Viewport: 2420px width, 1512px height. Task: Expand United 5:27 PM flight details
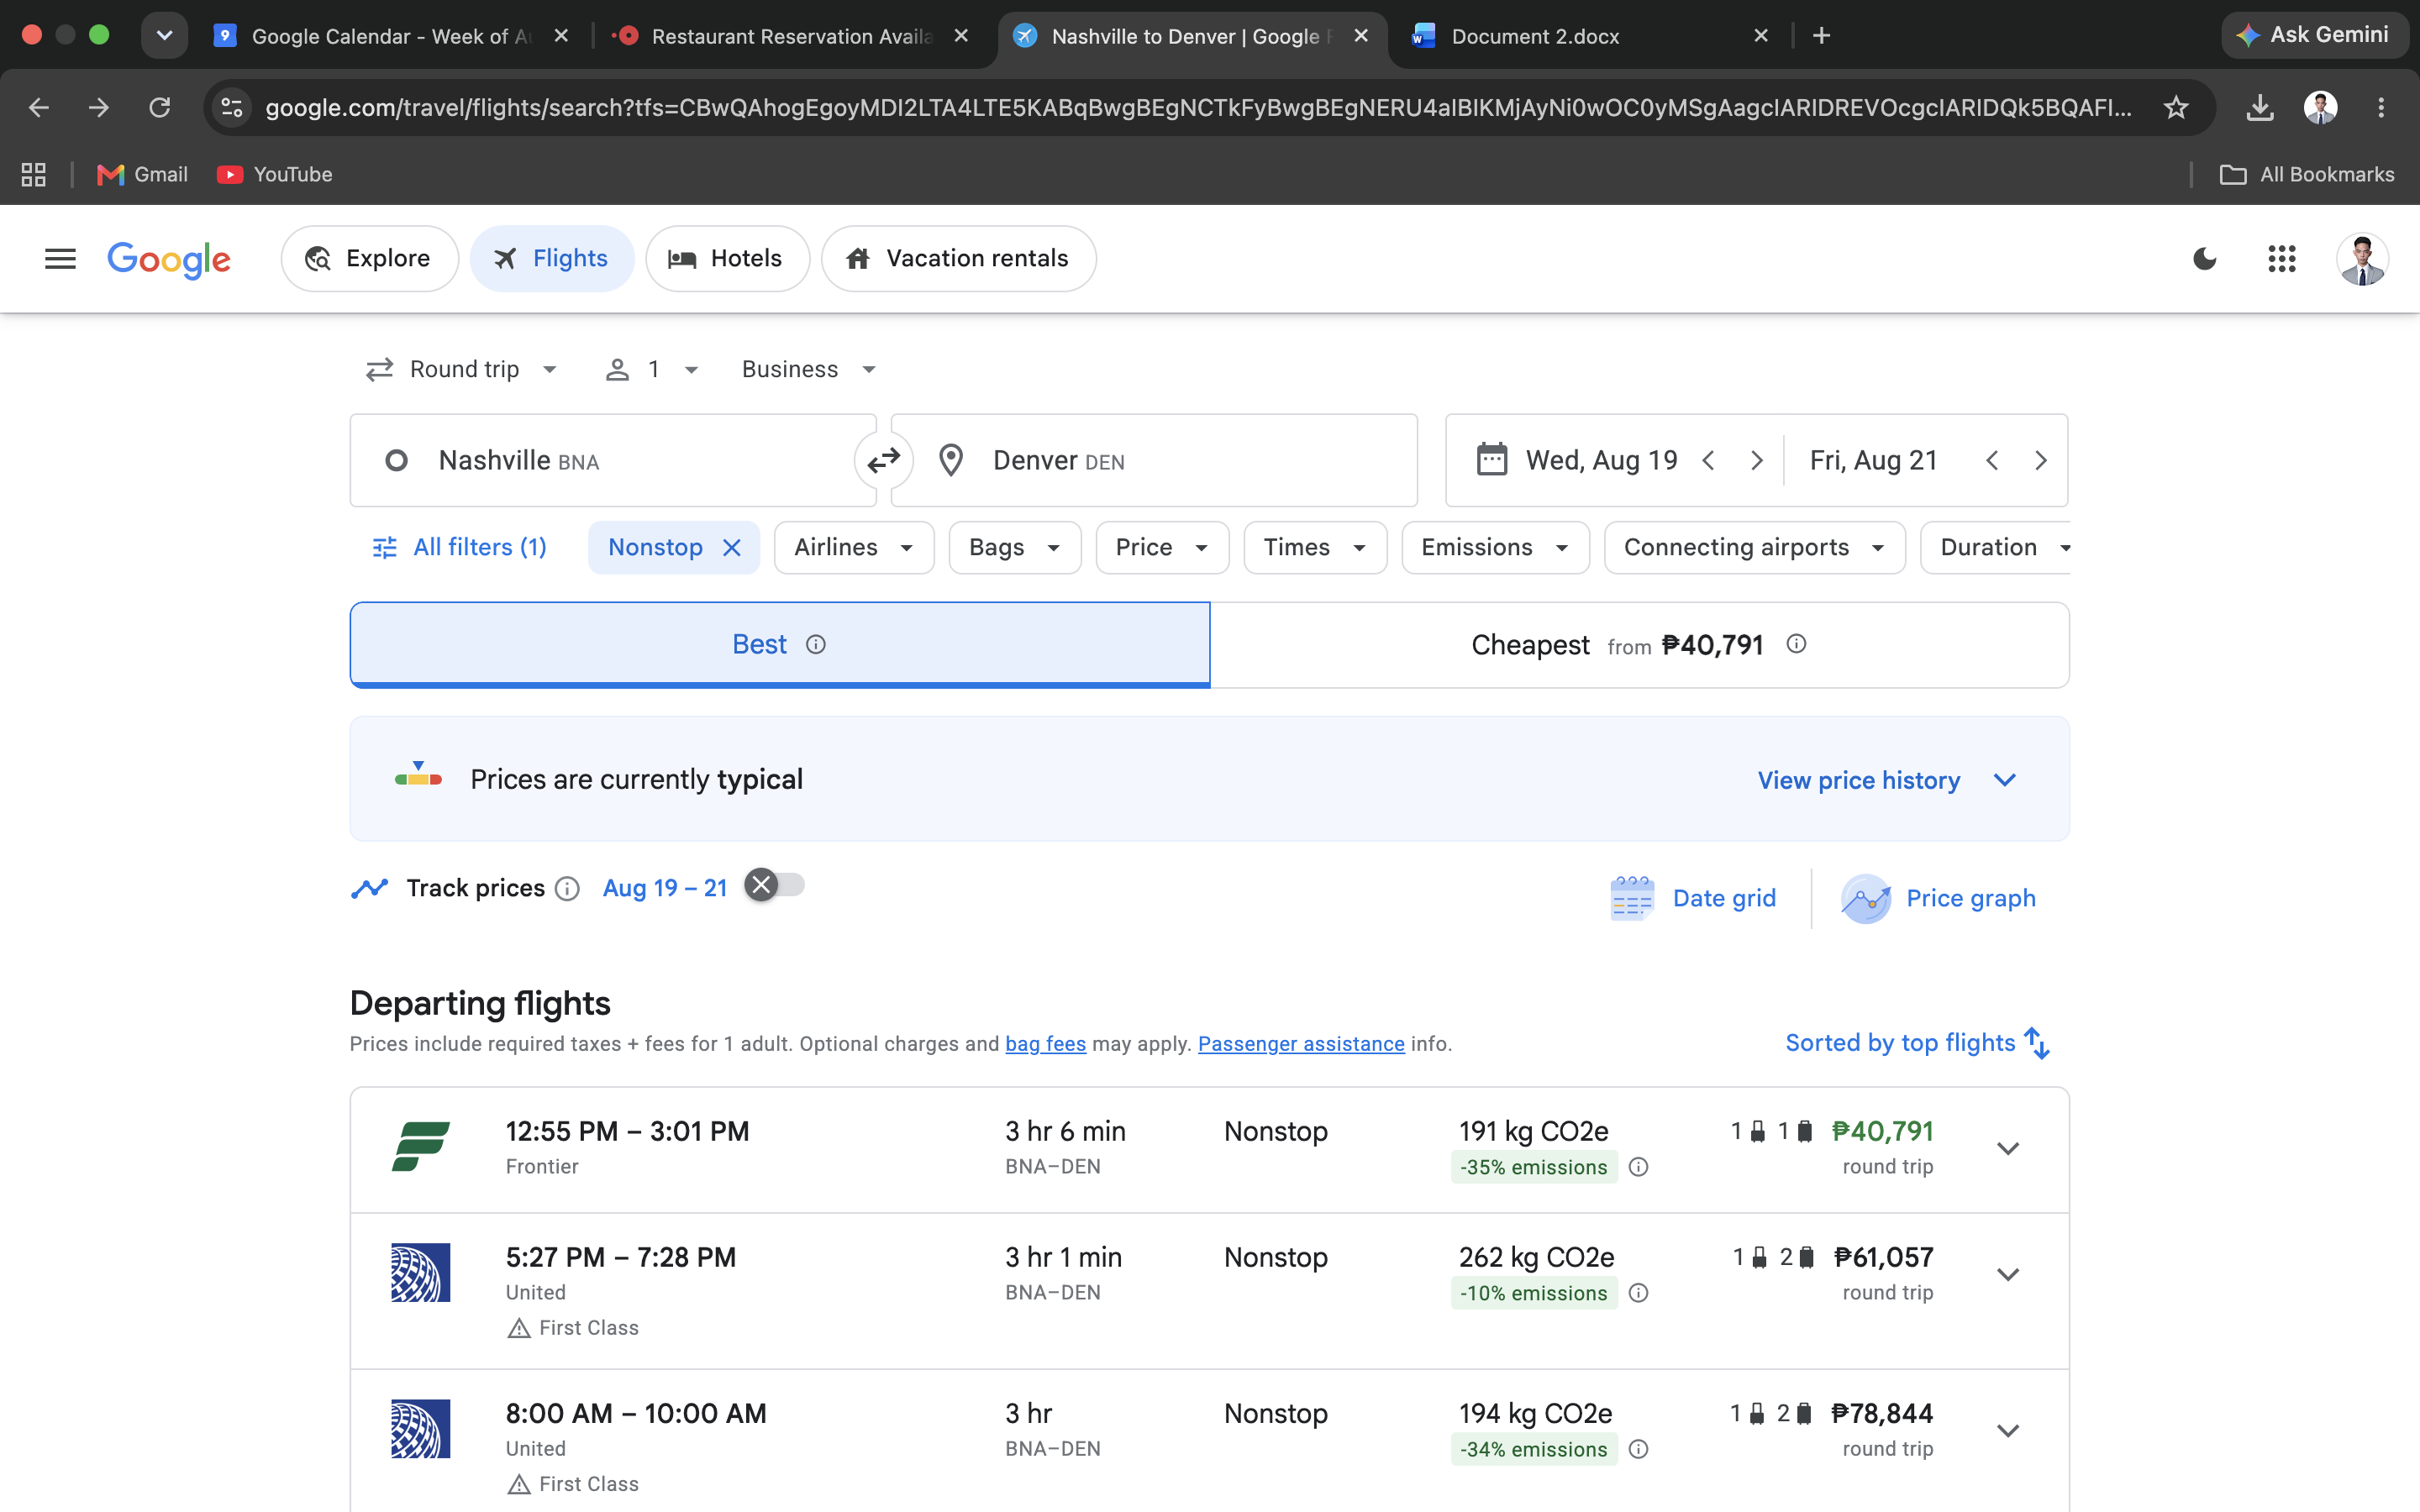pos(2008,1275)
